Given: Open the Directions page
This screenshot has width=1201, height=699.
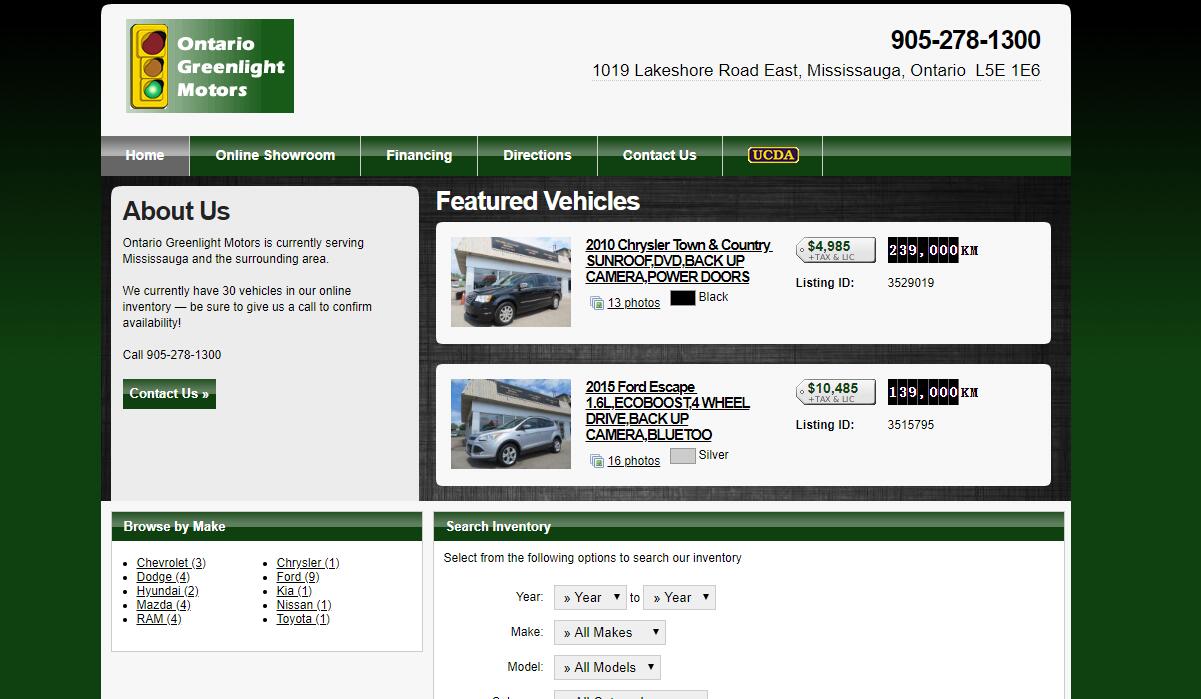Looking at the screenshot, I should coord(537,155).
